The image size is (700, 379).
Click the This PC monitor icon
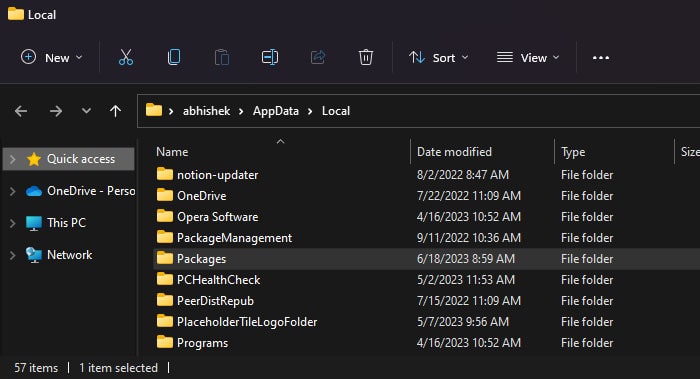pyautogui.click(x=34, y=223)
